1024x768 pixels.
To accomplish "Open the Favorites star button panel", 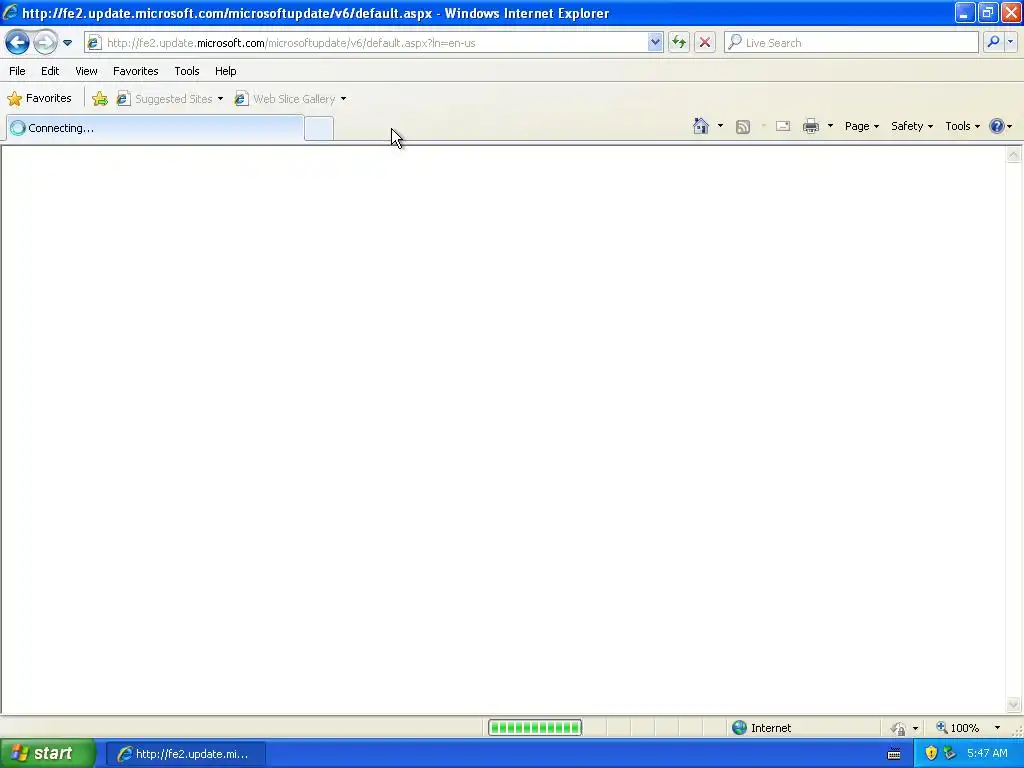I will tap(39, 99).
